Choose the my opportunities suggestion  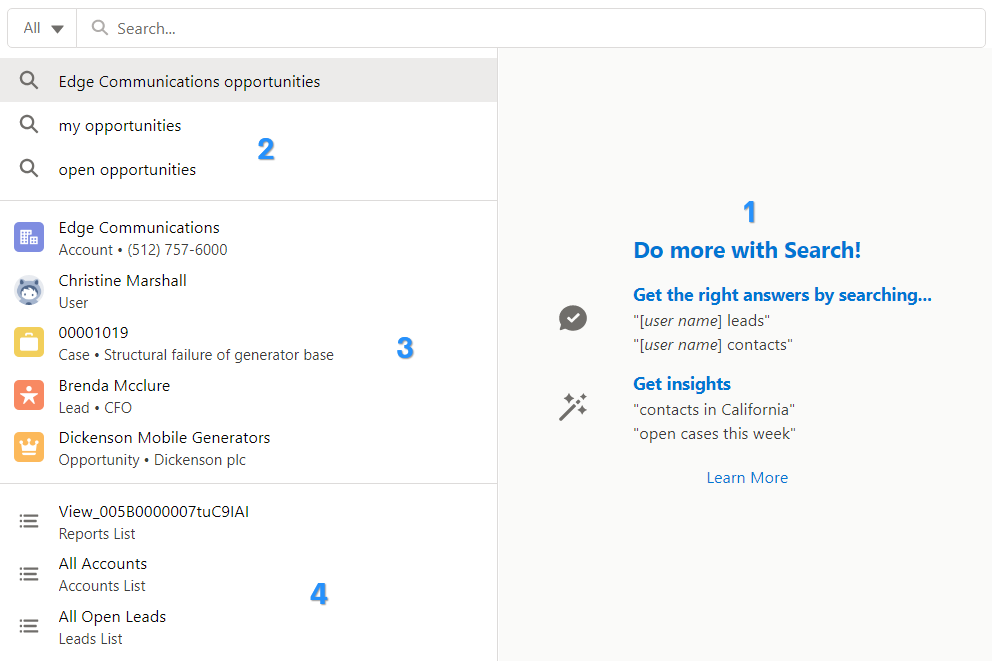point(249,125)
